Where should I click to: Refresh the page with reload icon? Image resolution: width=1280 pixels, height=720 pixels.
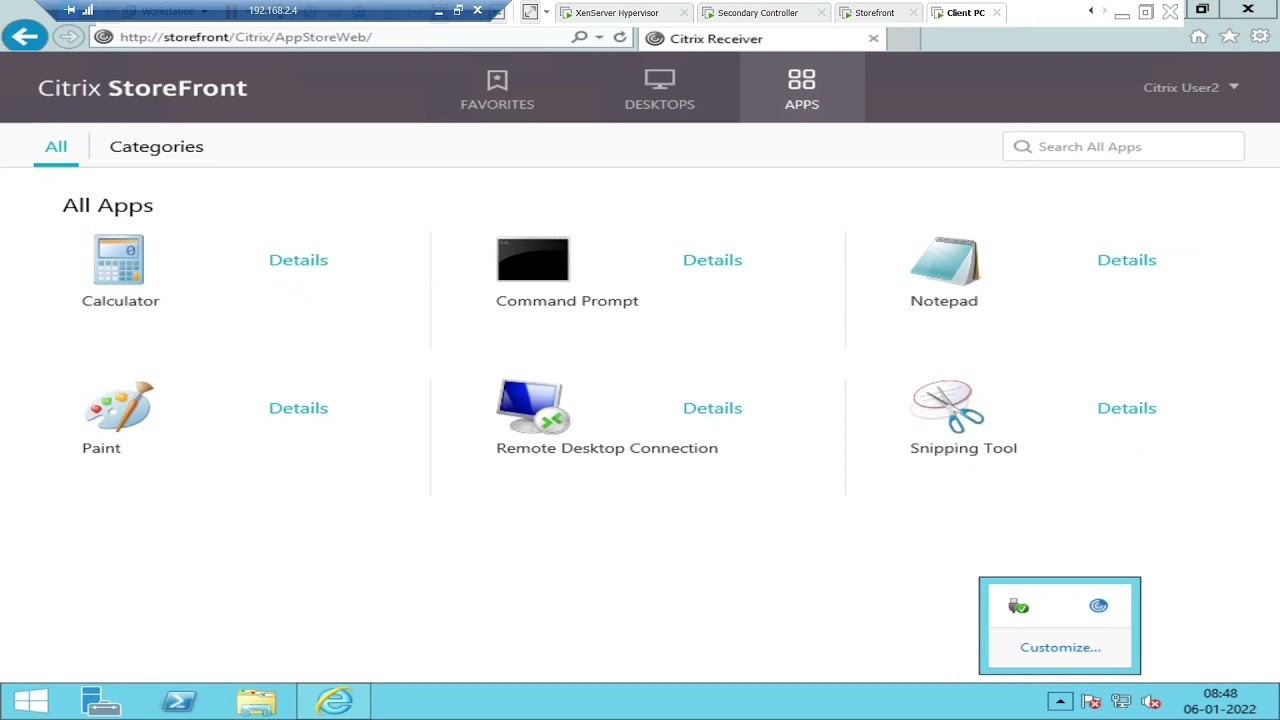(x=620, y=37)
